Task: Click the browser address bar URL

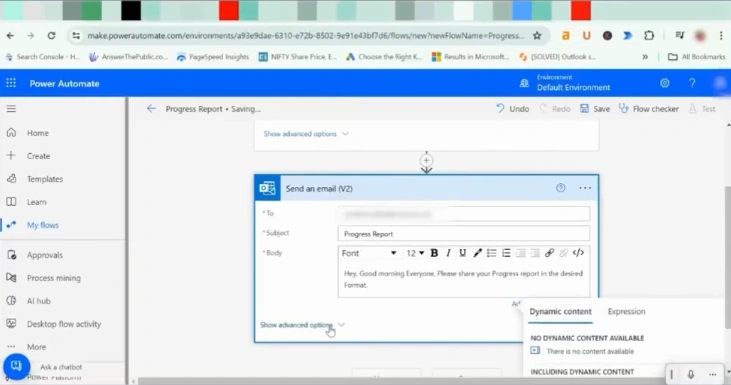Action: point(305,35)
